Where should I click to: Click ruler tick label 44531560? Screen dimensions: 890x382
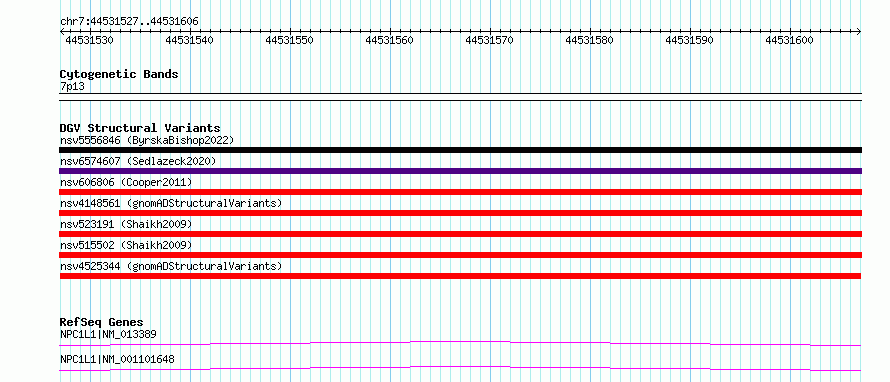pos(389,40)
